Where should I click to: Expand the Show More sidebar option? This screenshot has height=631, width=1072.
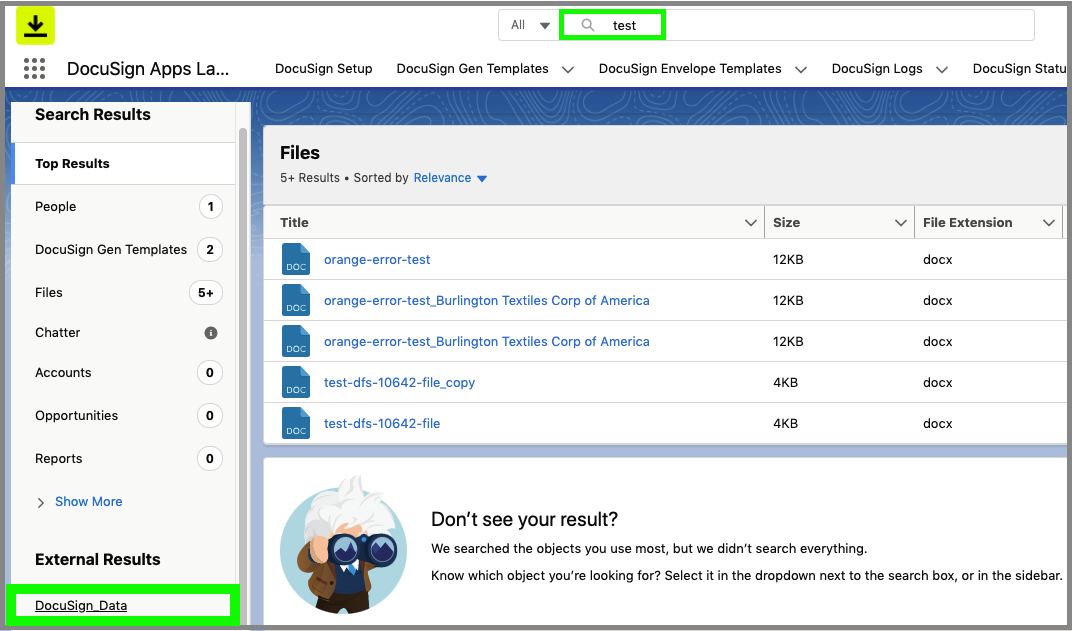88,501
